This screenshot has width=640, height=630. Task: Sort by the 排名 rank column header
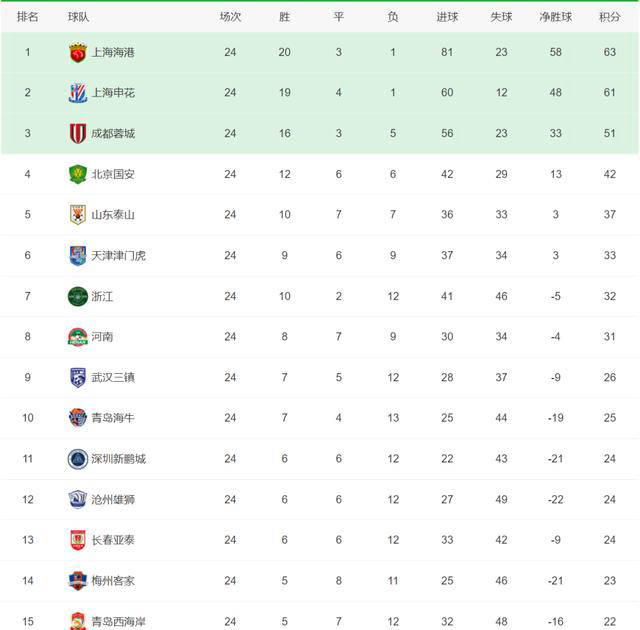tap(28, 17)
